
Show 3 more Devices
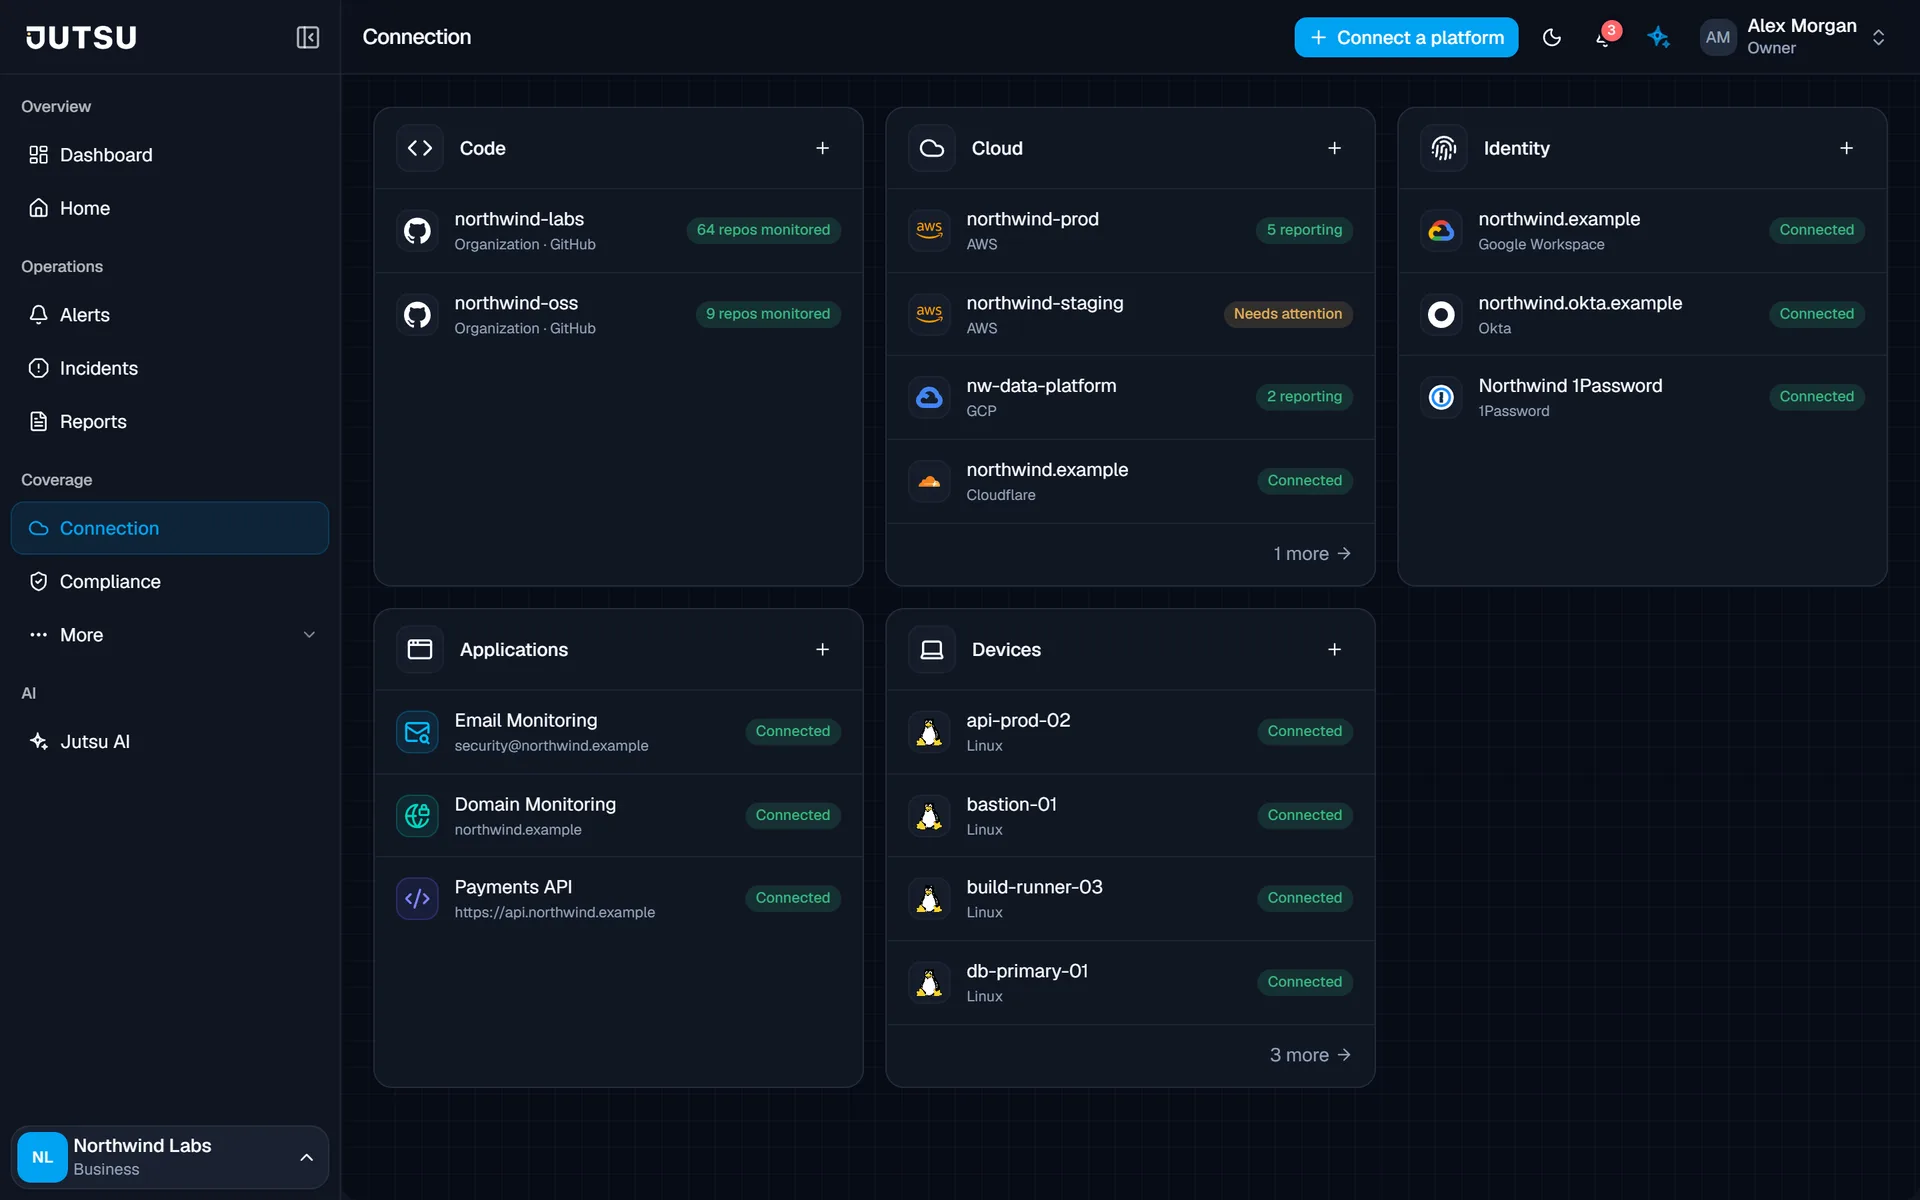point(1310,1055)
